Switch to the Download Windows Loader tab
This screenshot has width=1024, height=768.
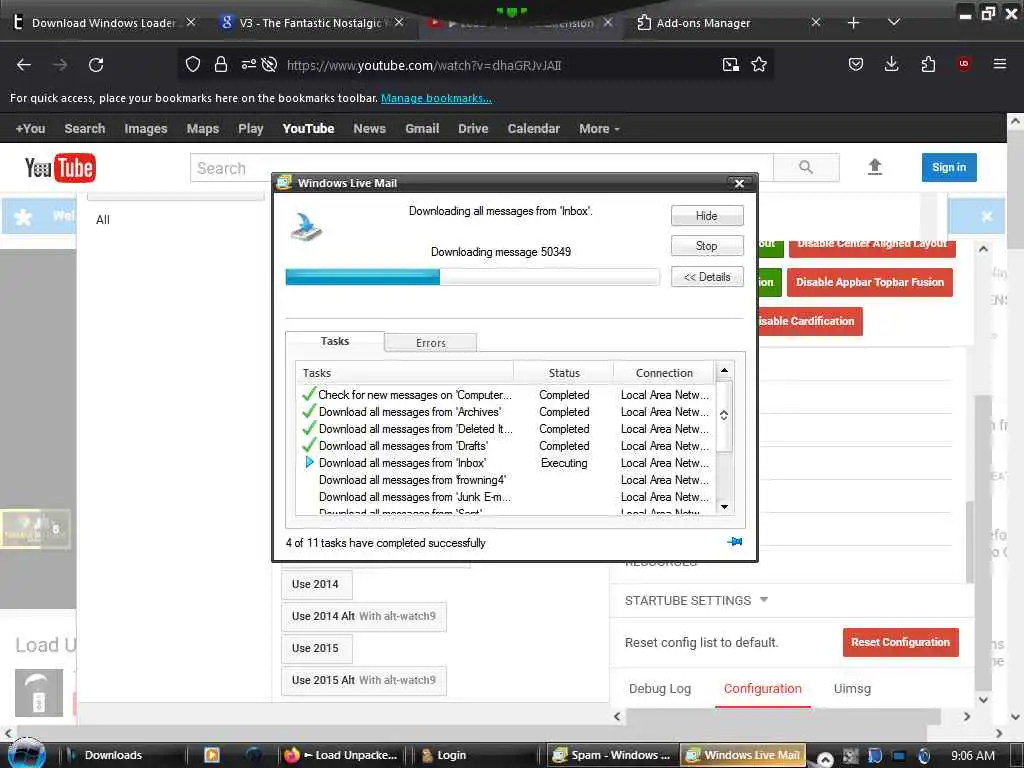104,23
